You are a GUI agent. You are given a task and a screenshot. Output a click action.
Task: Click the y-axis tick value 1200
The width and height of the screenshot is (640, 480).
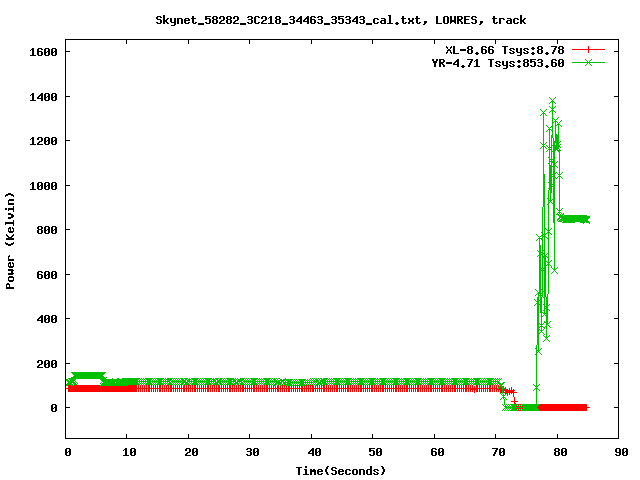43,141
